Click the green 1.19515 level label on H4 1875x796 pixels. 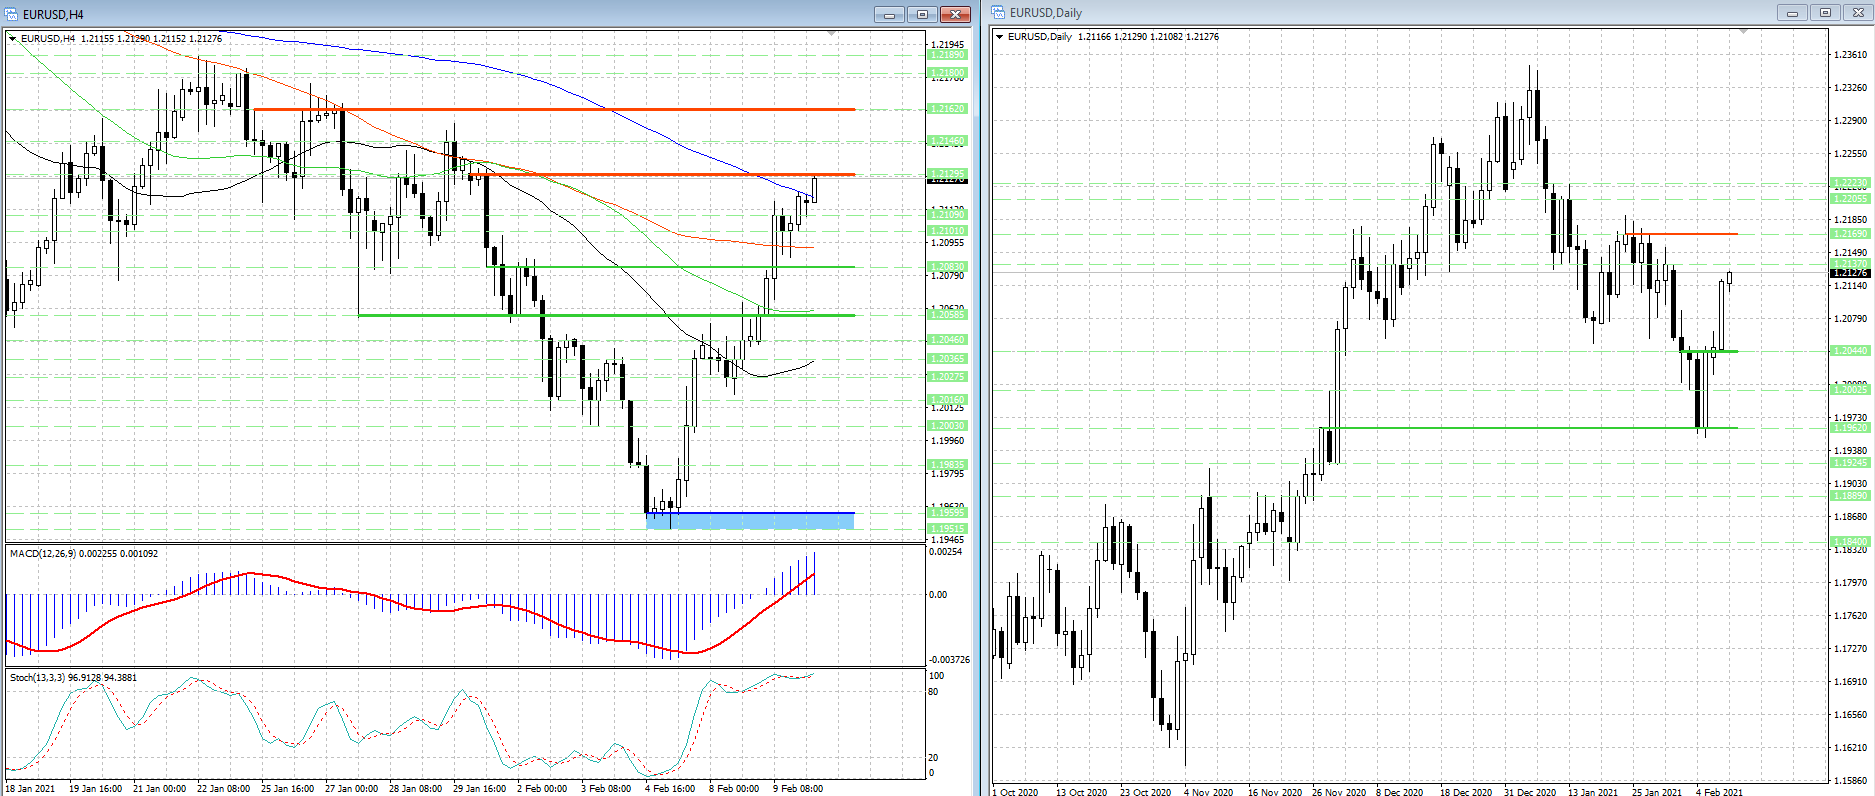click(947, 529)
